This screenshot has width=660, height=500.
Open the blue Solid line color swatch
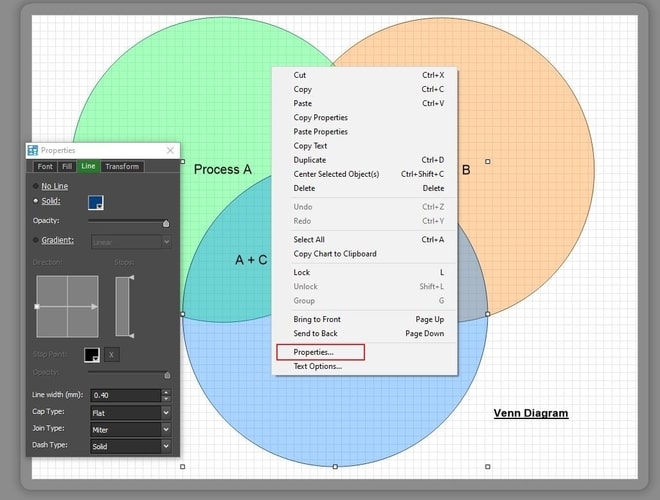(96, 202)
